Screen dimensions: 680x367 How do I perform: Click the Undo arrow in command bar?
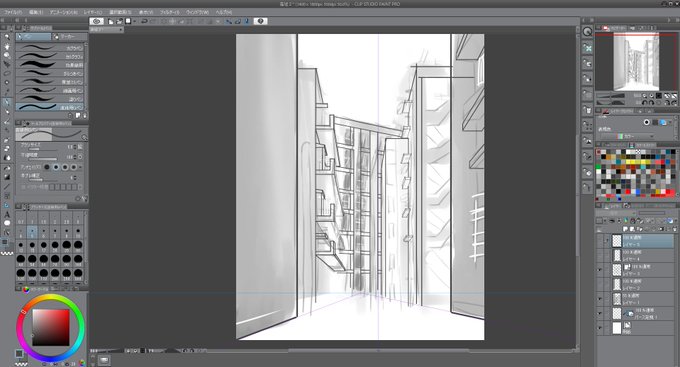144,21
